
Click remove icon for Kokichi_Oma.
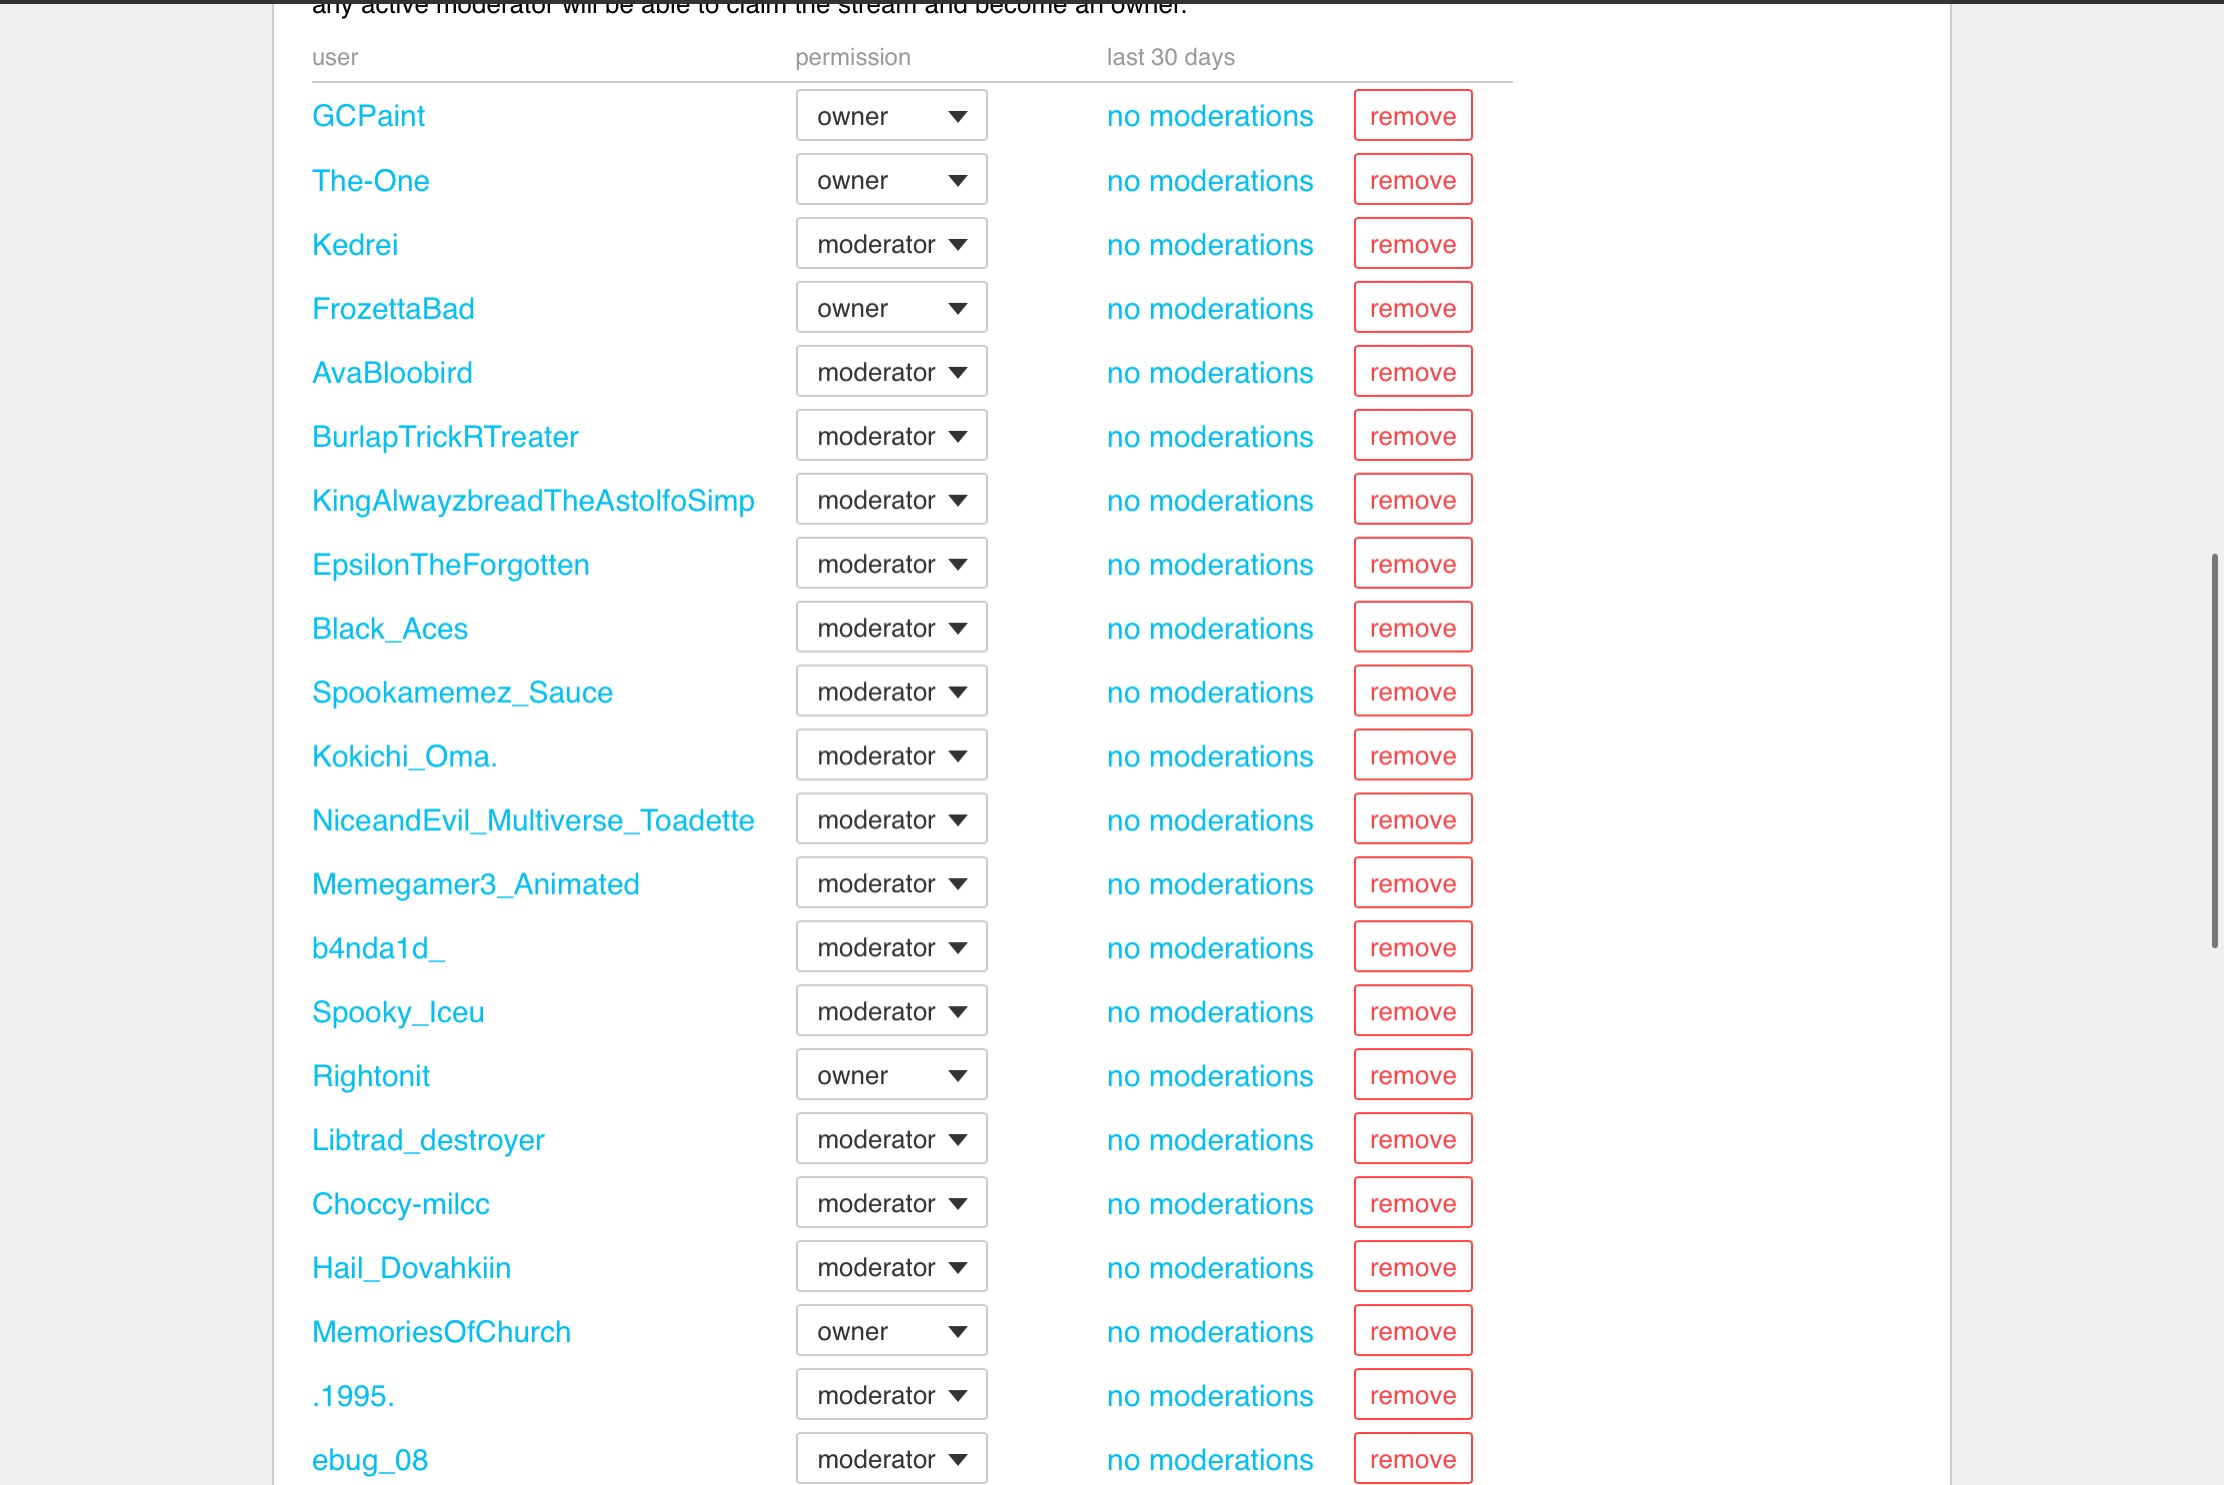(x=1412, y=756)
